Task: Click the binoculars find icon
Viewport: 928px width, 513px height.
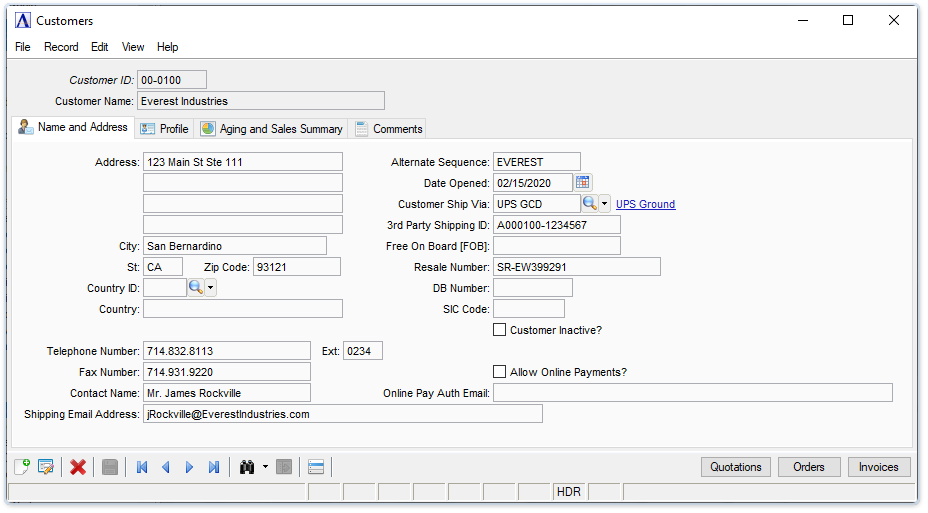Action: (247, 467)
